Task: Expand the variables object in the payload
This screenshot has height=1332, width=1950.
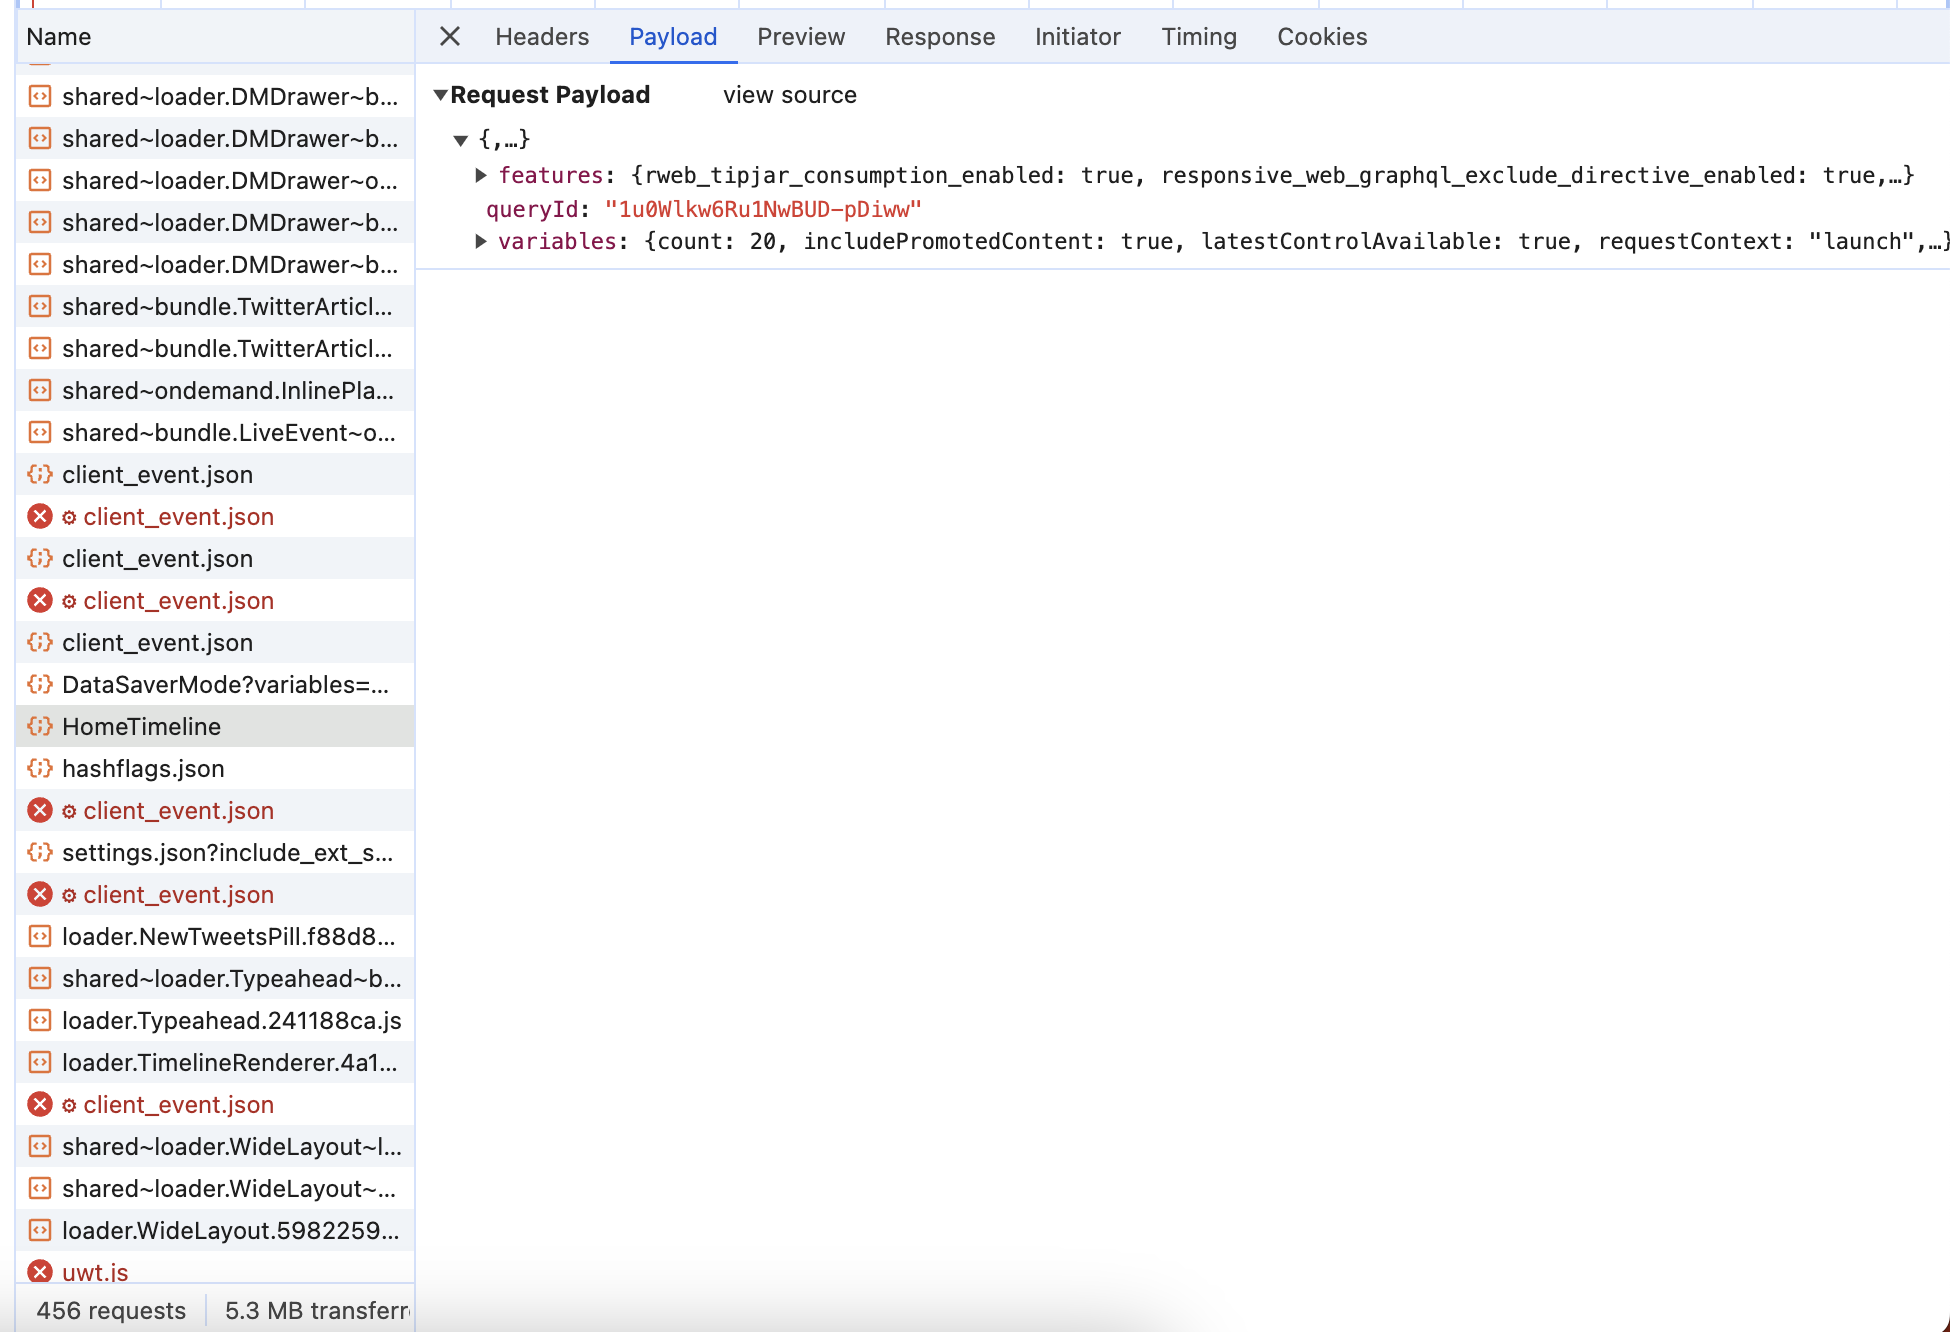Action: coord(483,241)
